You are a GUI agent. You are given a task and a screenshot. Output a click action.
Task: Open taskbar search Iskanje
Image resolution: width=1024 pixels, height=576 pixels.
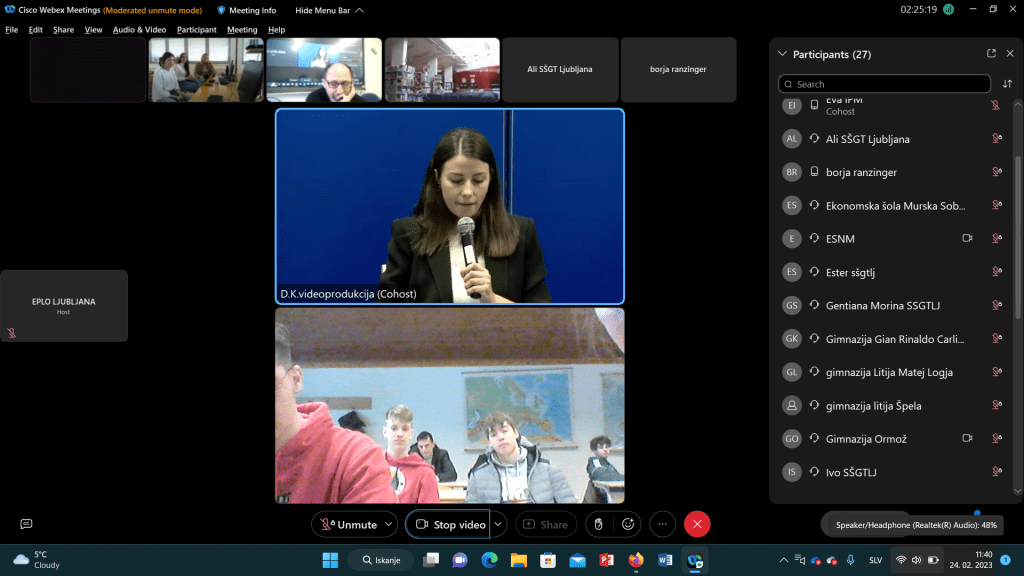point(381,560)
